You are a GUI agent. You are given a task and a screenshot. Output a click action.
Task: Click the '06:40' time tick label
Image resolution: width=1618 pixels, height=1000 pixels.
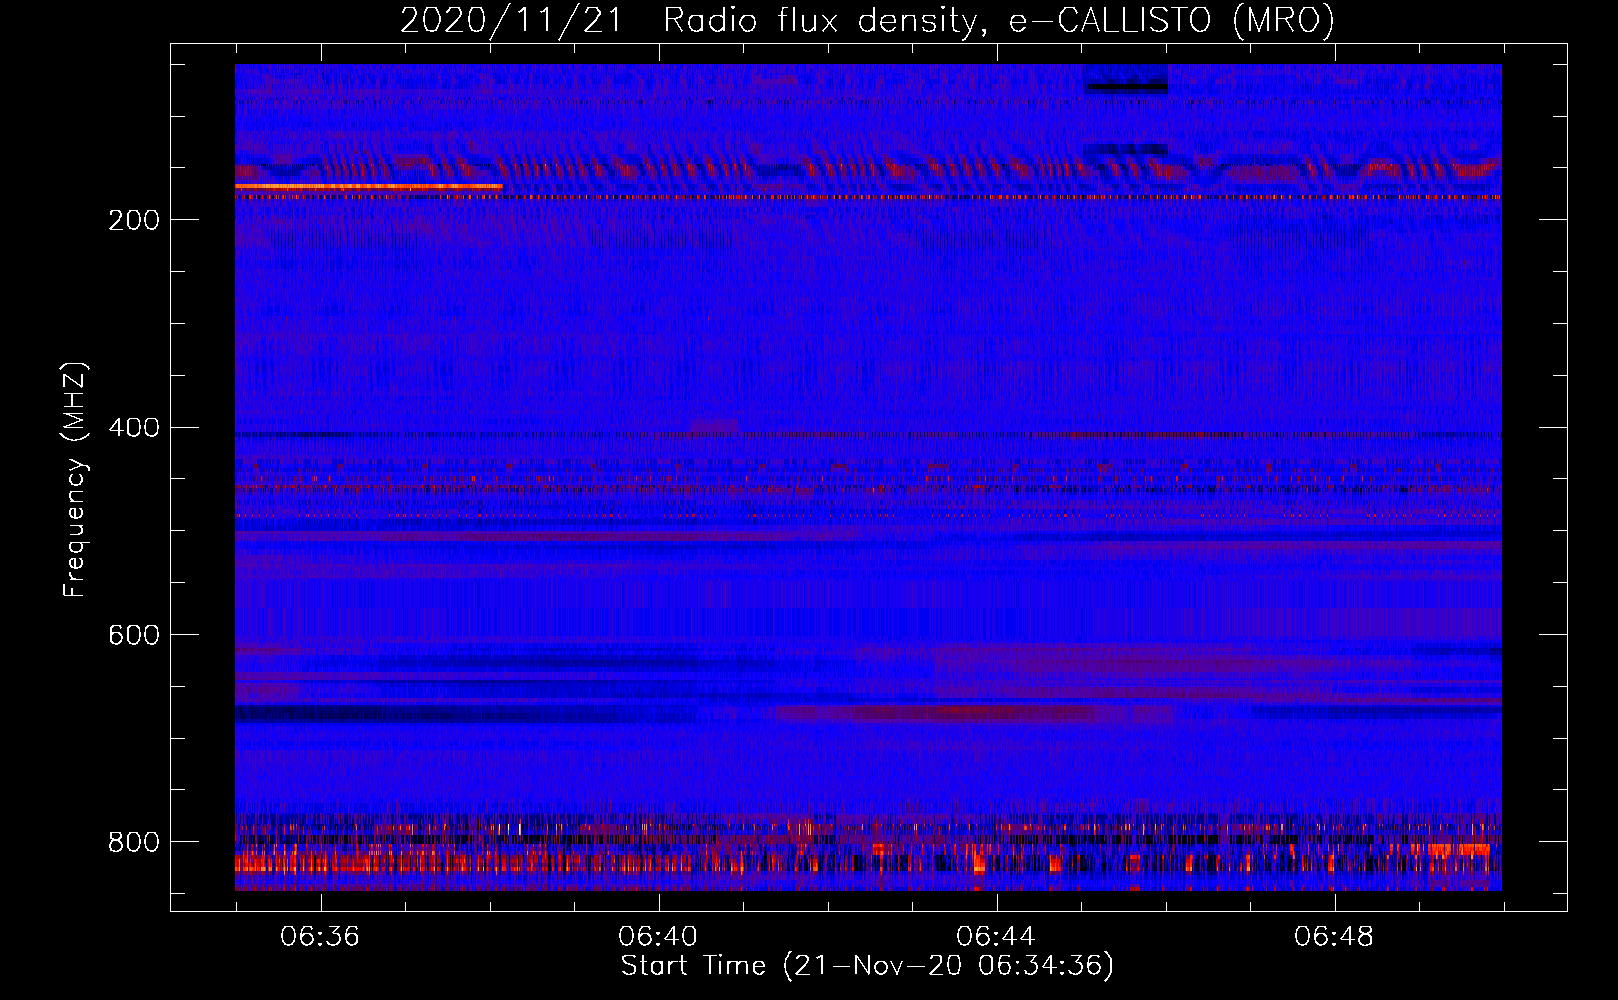click(x=658, y=937)
